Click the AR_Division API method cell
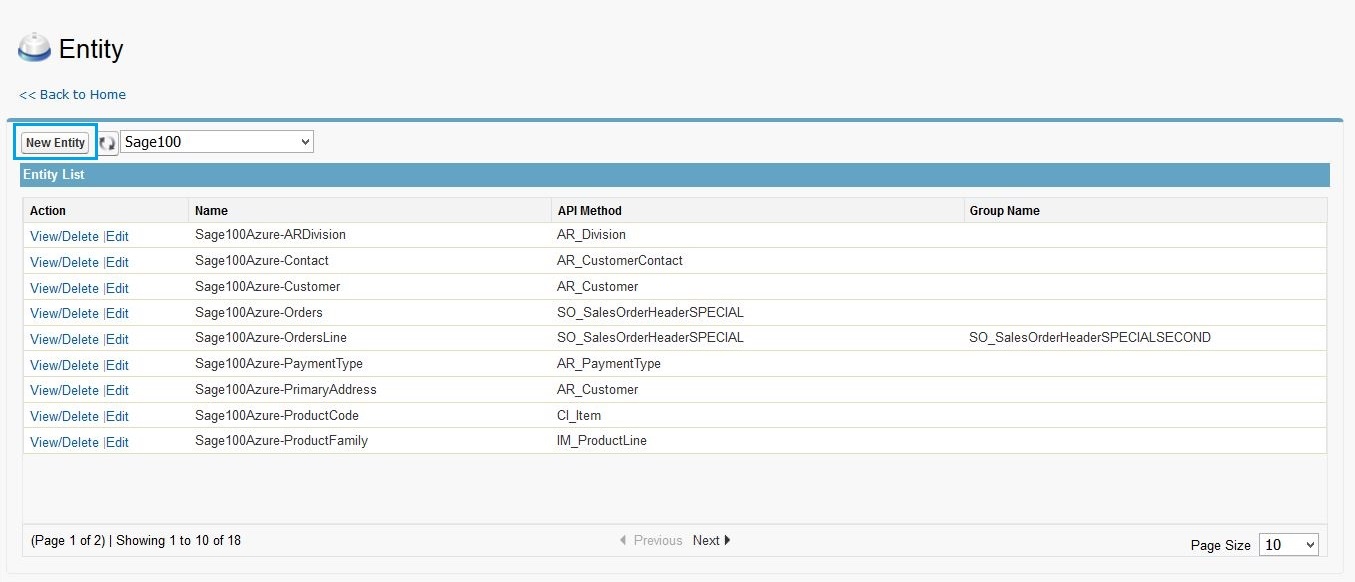Screen dimensions: 1355x582 tap(757, 235)
